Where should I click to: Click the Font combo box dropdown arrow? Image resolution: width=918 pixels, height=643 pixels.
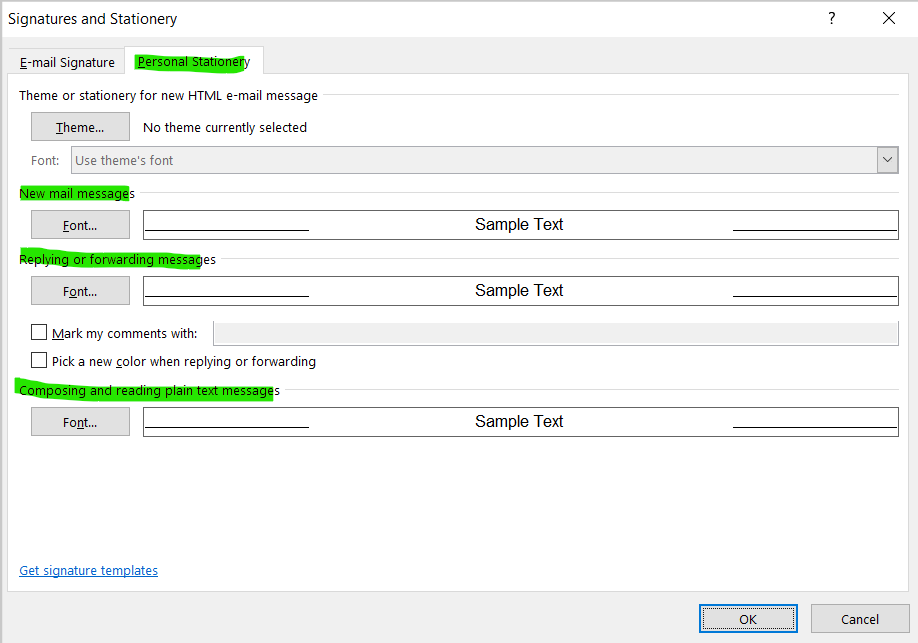[x=887, y=159]
